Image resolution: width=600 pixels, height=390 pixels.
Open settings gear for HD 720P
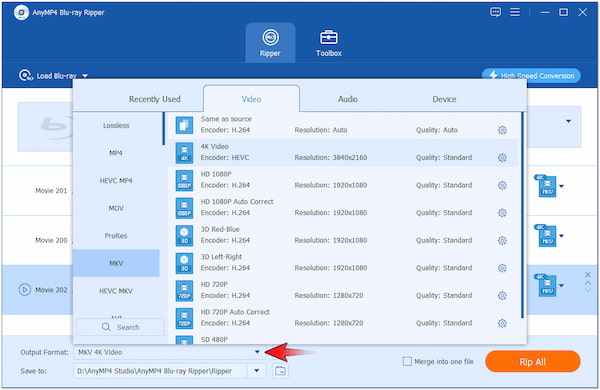point(502,295)
